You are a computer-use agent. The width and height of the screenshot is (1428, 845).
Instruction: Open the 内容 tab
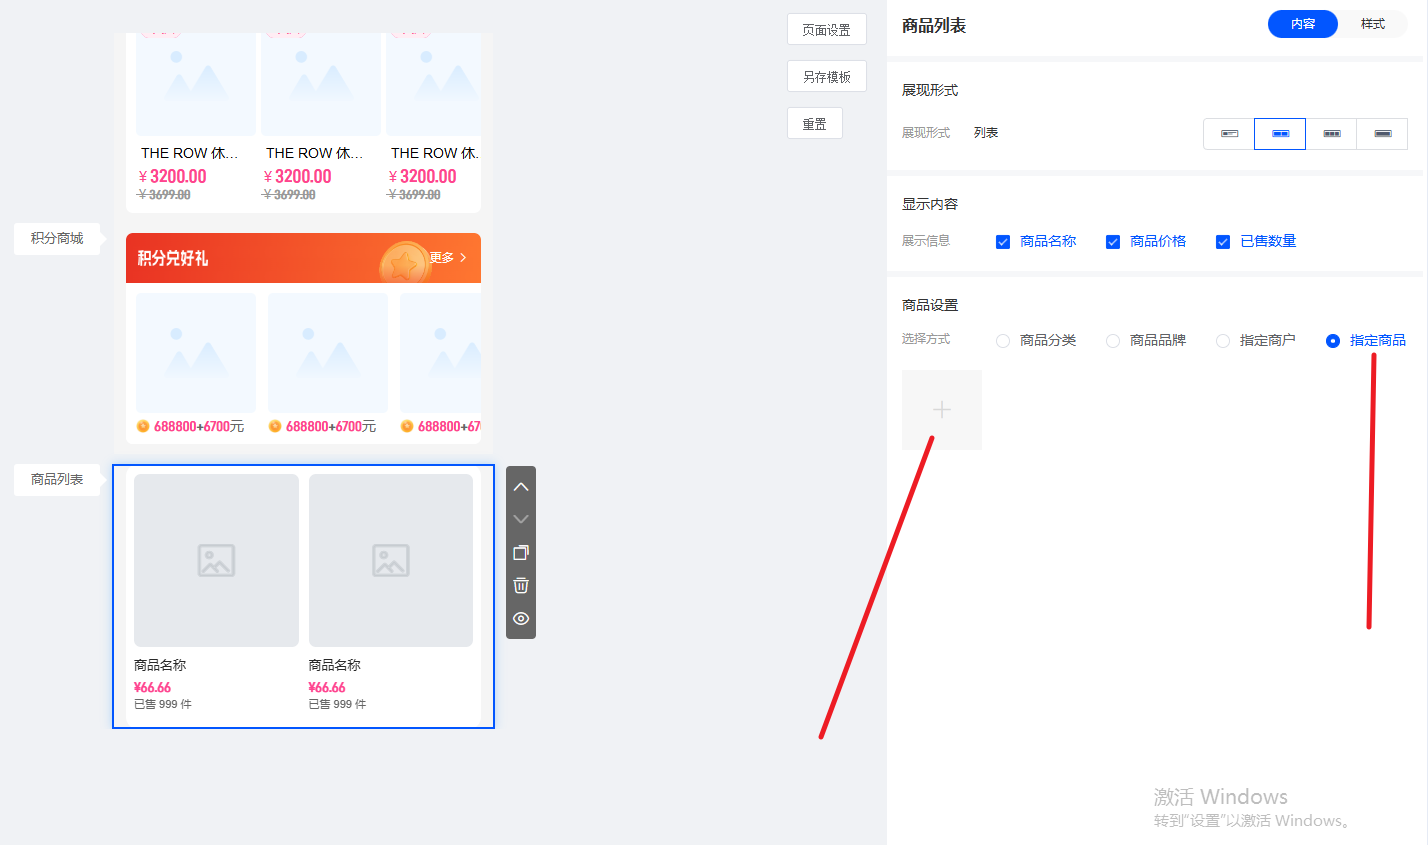1302,24
